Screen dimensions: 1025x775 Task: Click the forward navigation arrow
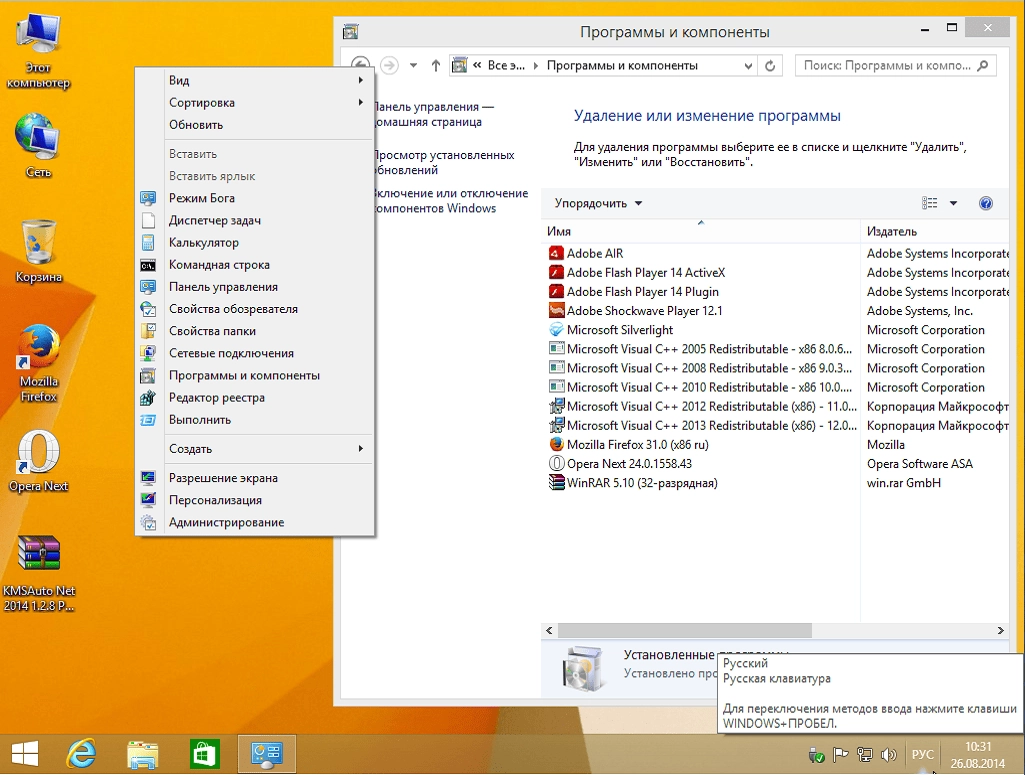pyautogui.click(x=390, y=65)
